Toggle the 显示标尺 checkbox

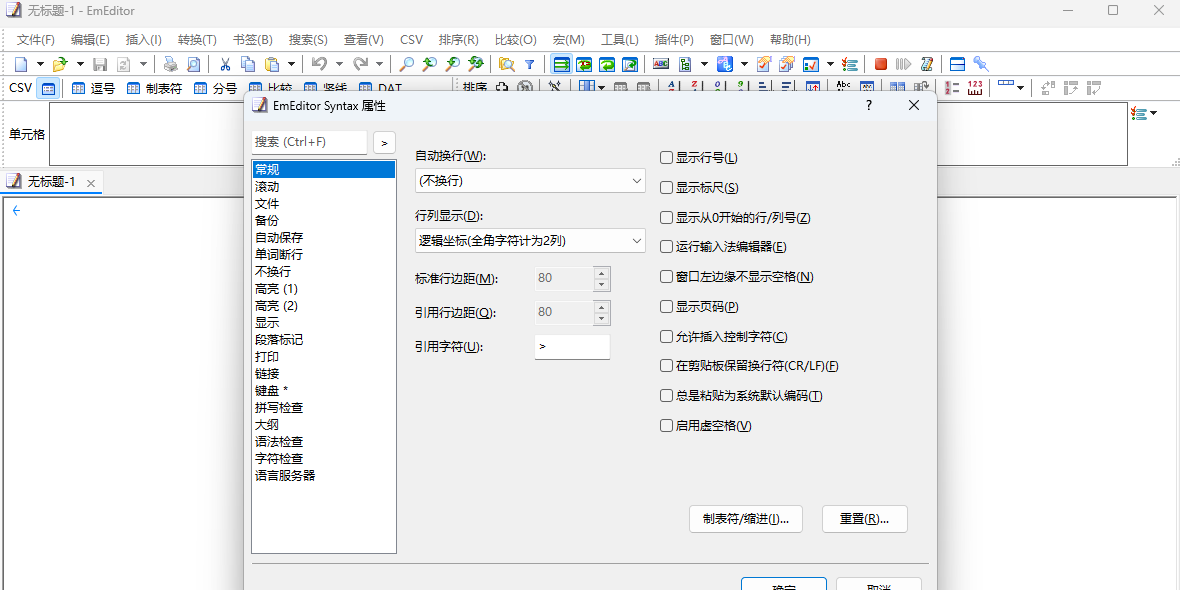click(666, 188)
